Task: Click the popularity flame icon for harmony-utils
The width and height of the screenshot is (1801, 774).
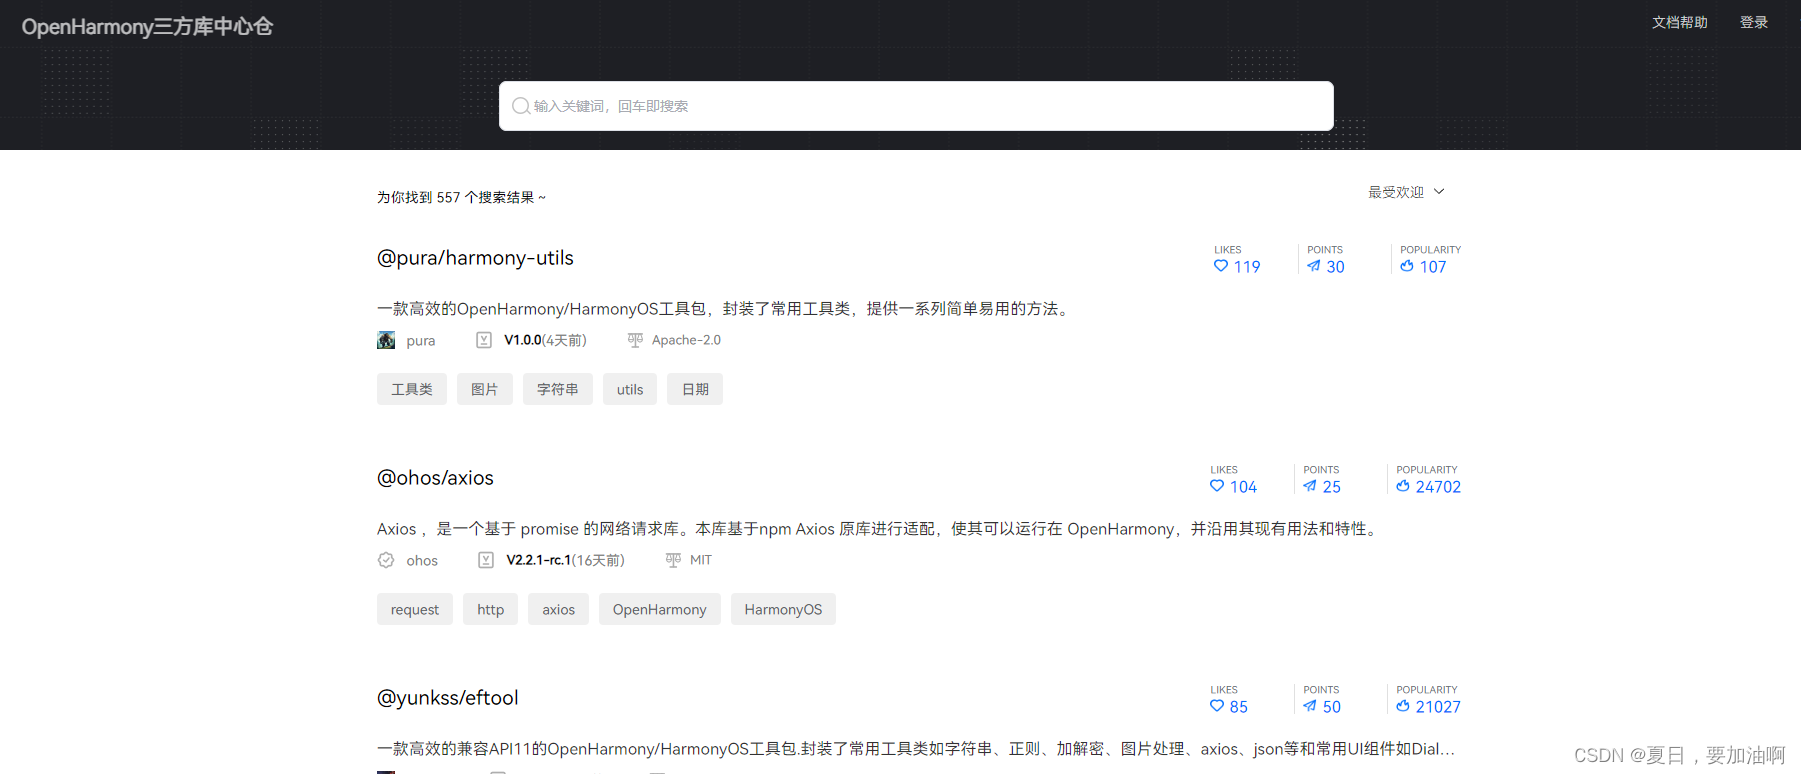Action: pyautogui.click(x=1407, y=266)
